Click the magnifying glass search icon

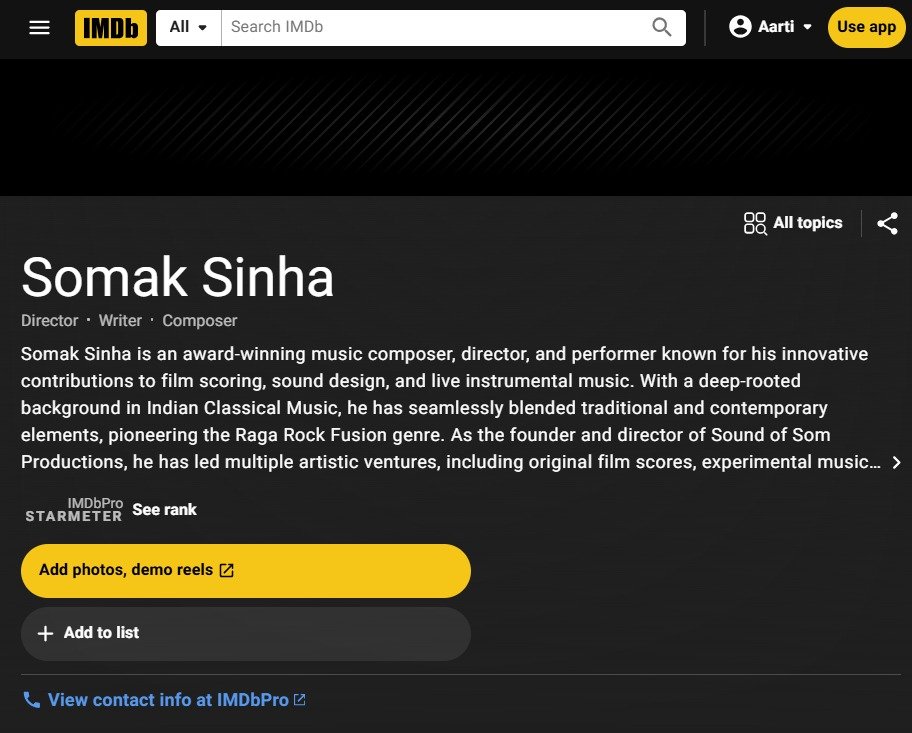click(x=661, y=27)
